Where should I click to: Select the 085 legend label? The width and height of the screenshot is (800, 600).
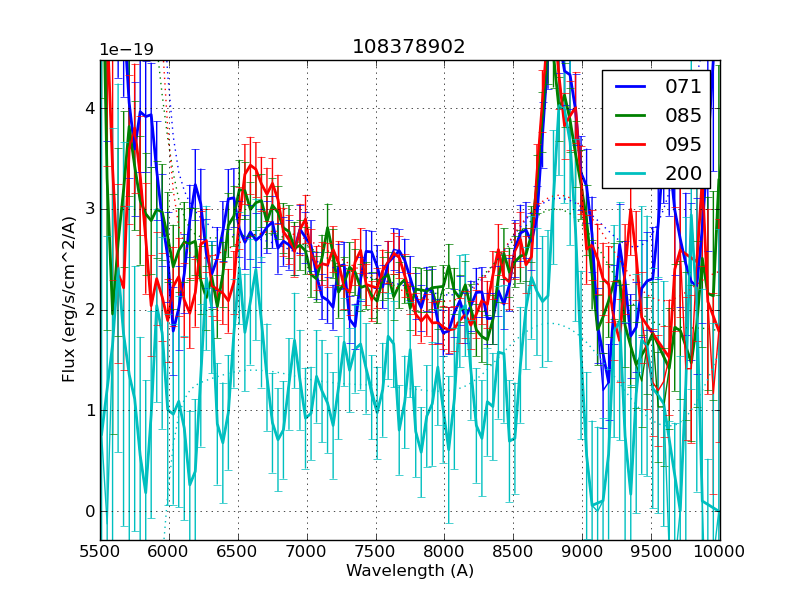(x=683, y=115)
